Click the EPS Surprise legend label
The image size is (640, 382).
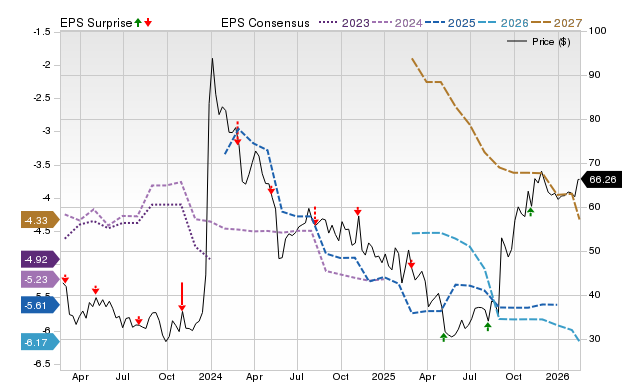(x=96, y=23)
